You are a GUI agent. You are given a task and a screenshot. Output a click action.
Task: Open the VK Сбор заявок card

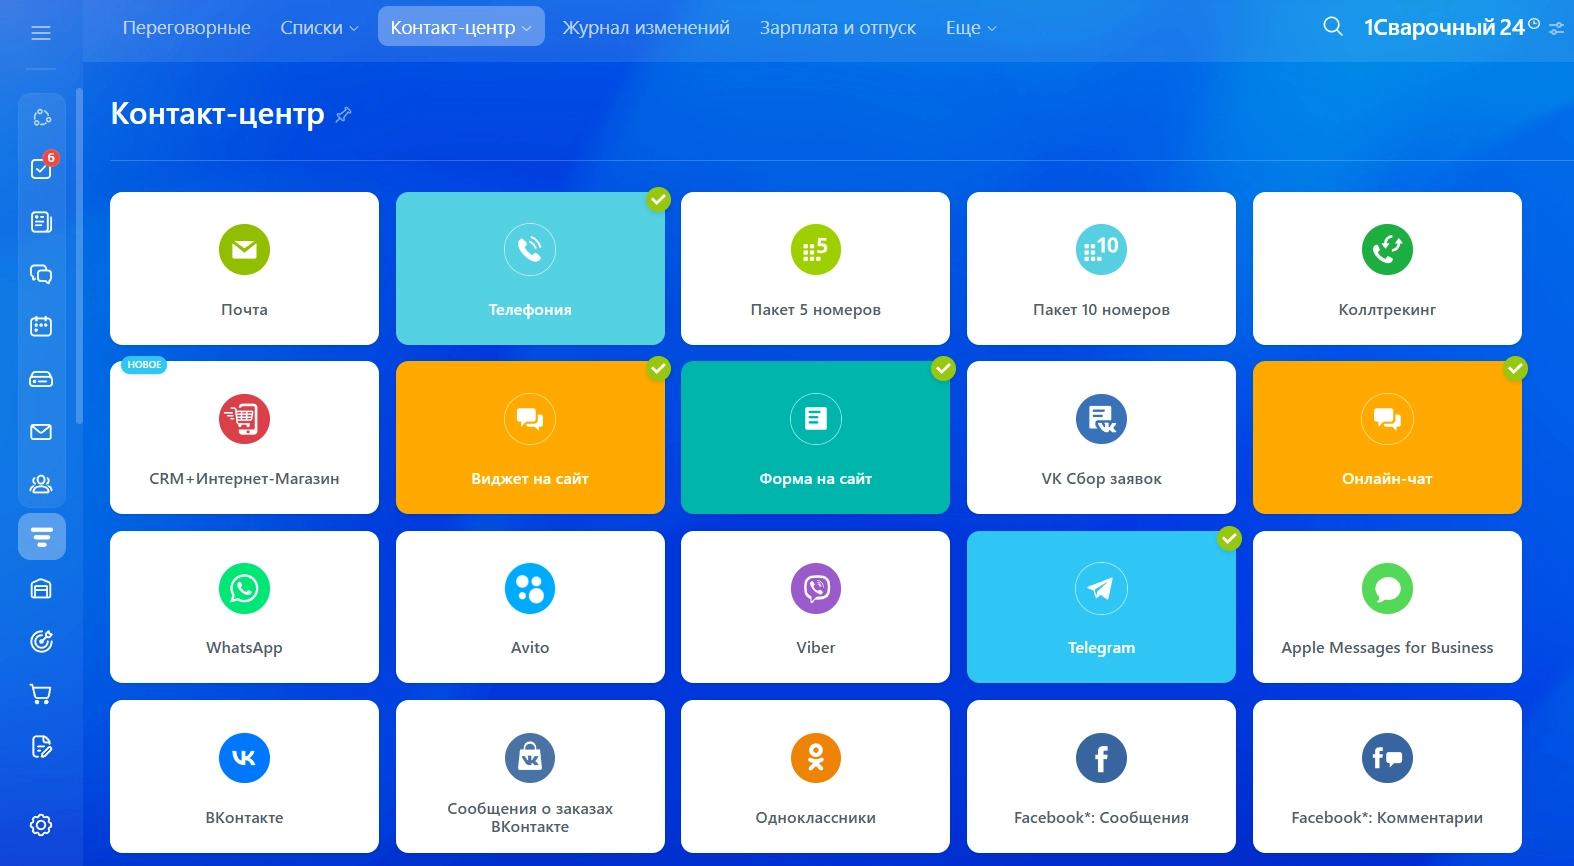1101,437
